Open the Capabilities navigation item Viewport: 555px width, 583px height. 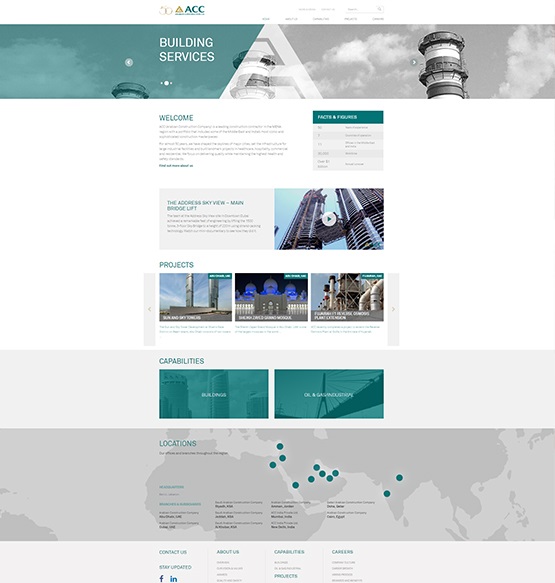pyautogui.click(x=321, y=19)
